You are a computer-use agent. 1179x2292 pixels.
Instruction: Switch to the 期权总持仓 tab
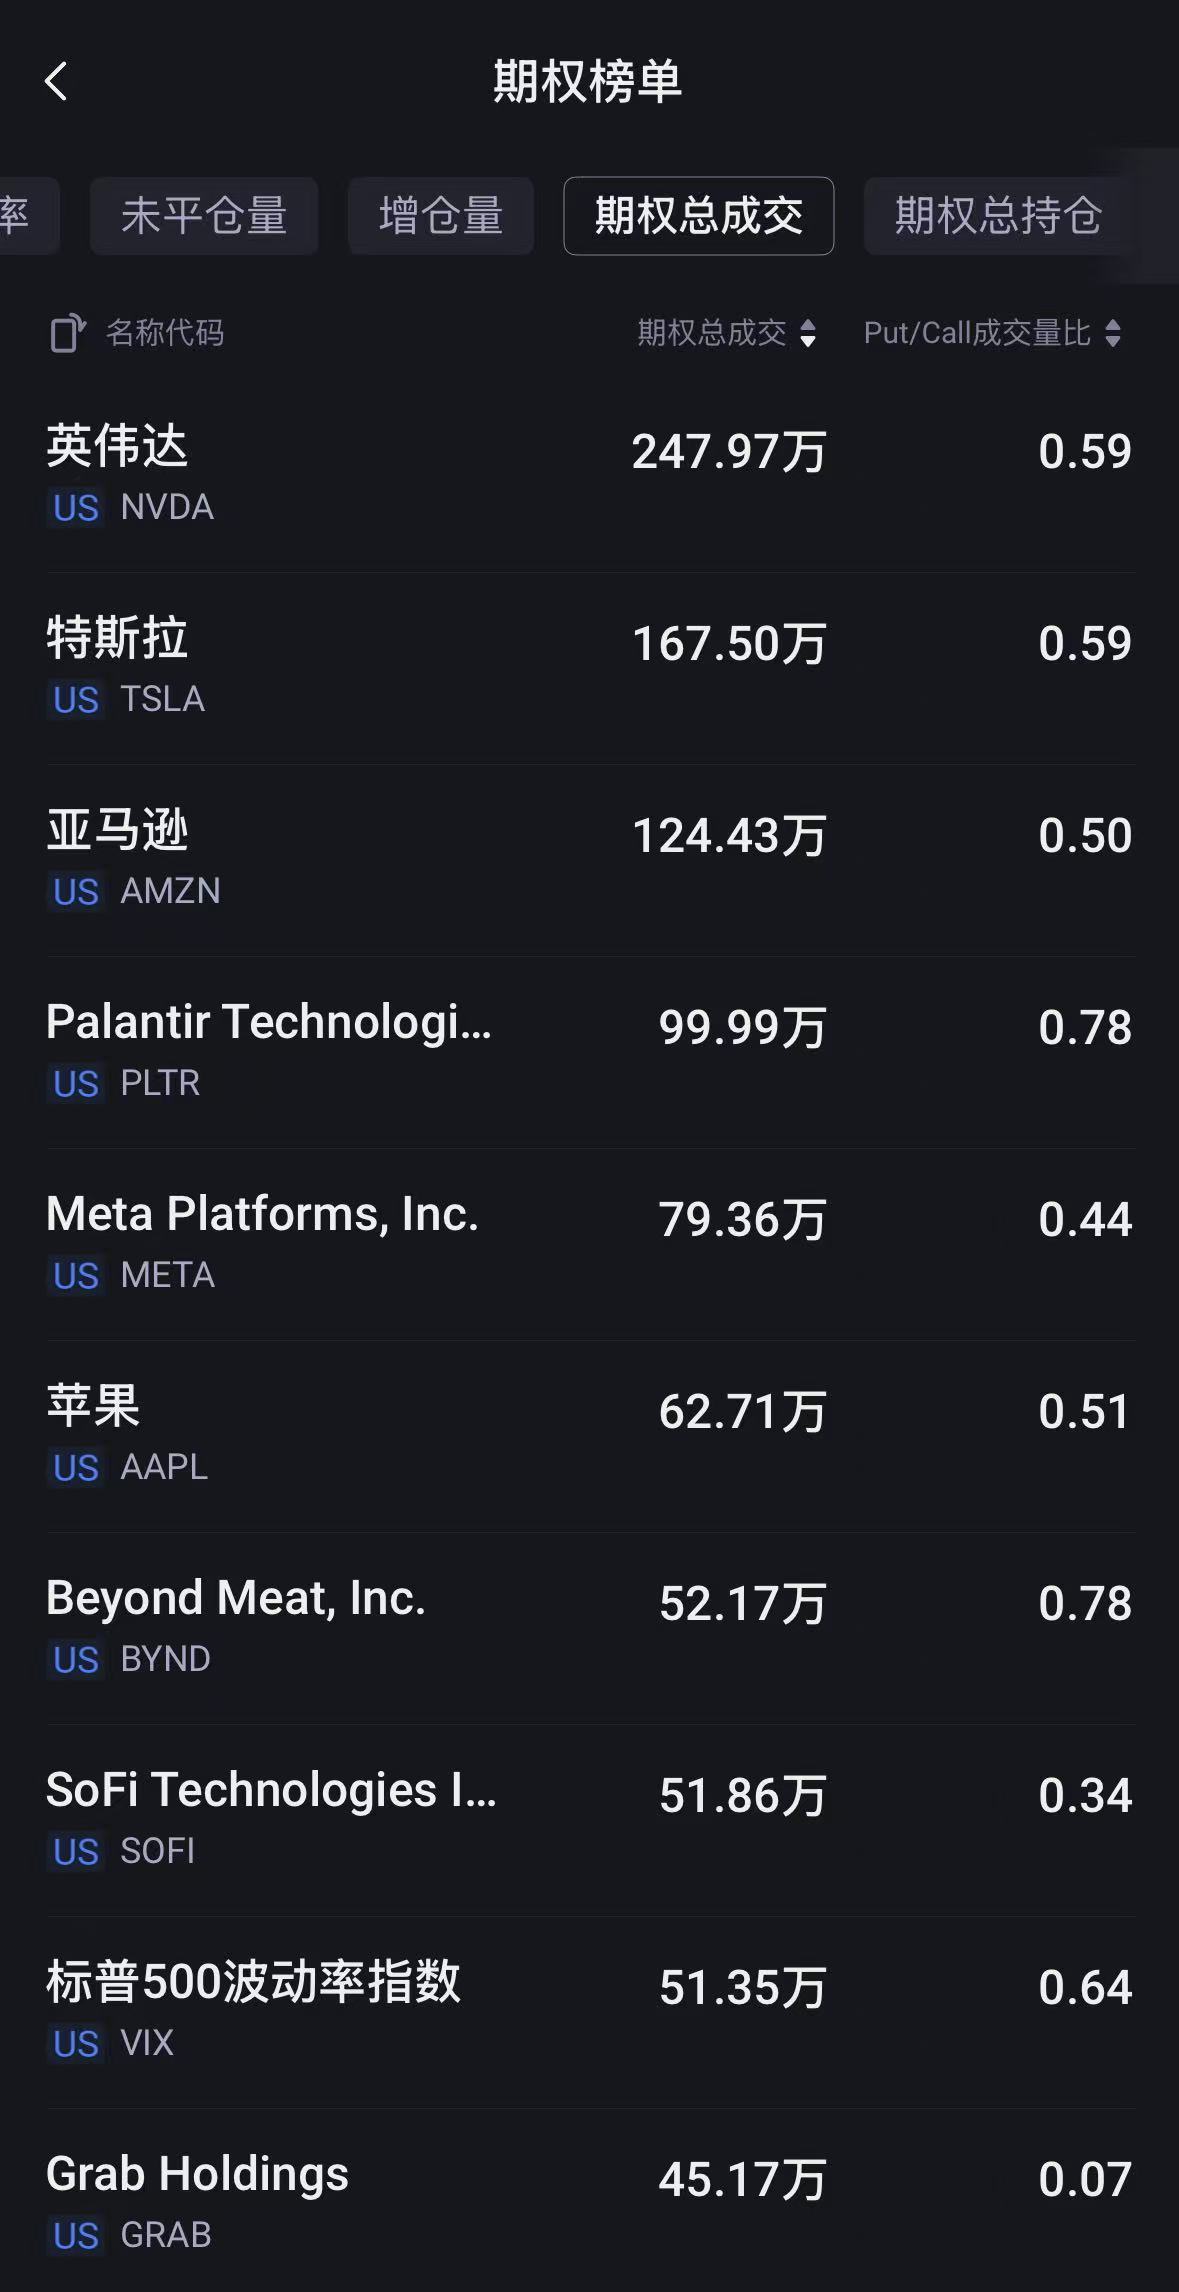click(x=998, y=216)
